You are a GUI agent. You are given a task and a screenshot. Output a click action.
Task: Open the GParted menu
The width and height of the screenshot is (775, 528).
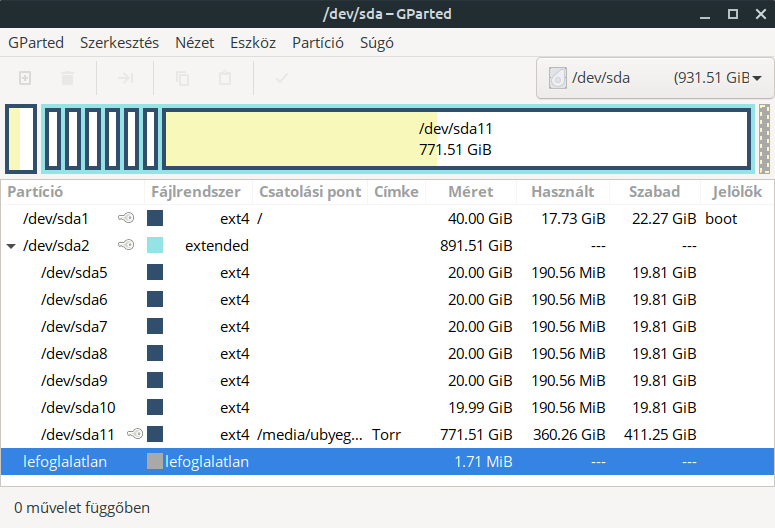[x=36, y=43]
